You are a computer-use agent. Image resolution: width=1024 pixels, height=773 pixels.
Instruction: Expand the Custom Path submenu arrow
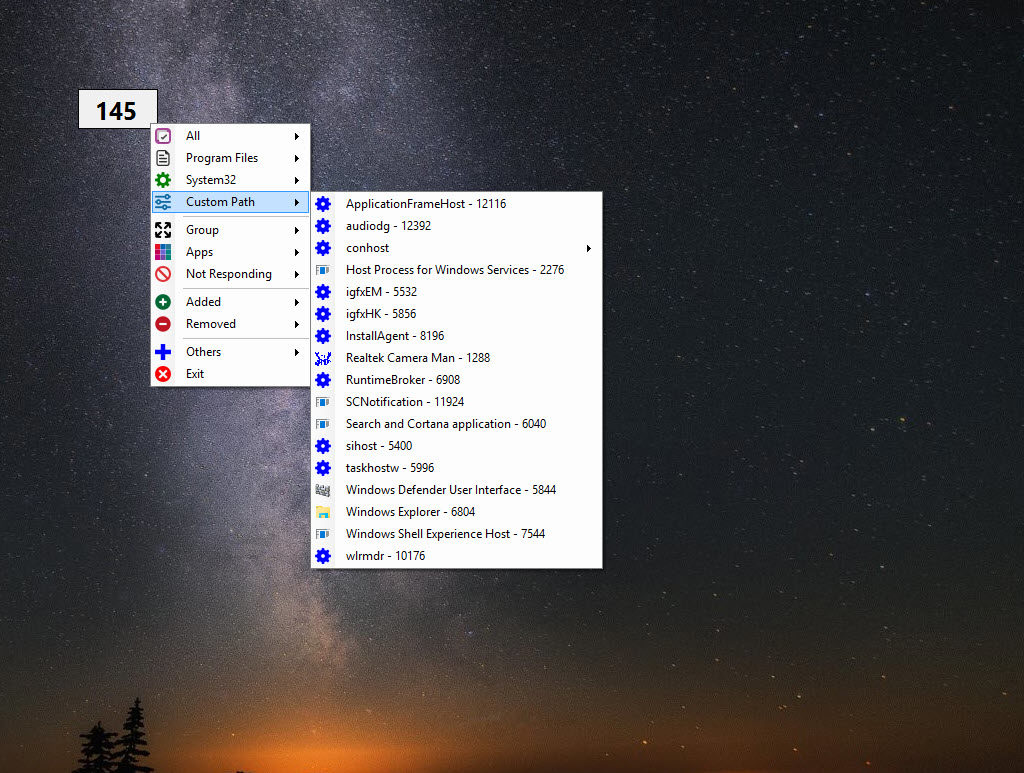click(296, 202)
